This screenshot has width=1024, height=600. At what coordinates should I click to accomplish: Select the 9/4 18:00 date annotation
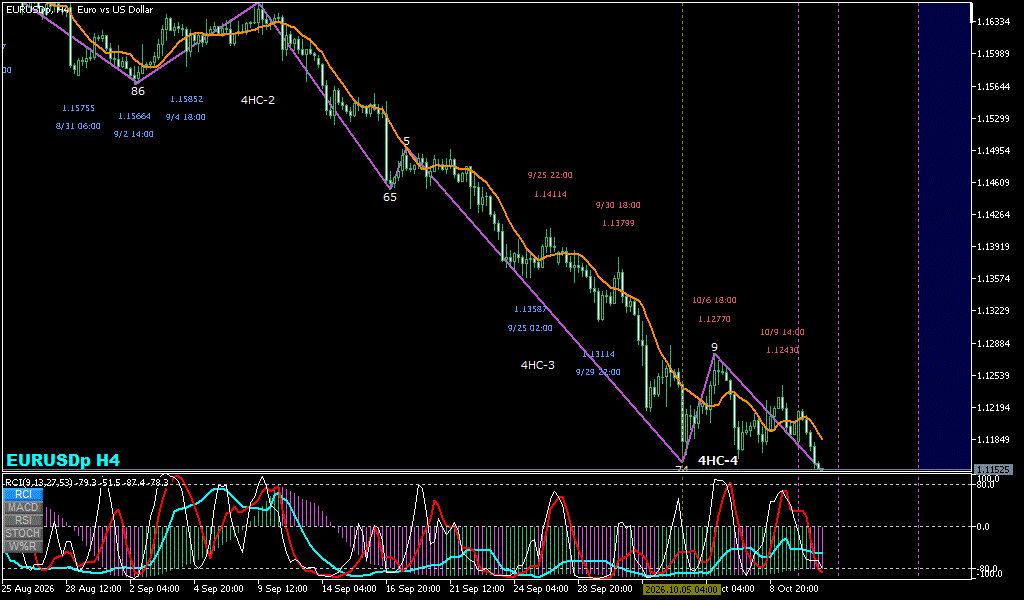pos(185,118)
